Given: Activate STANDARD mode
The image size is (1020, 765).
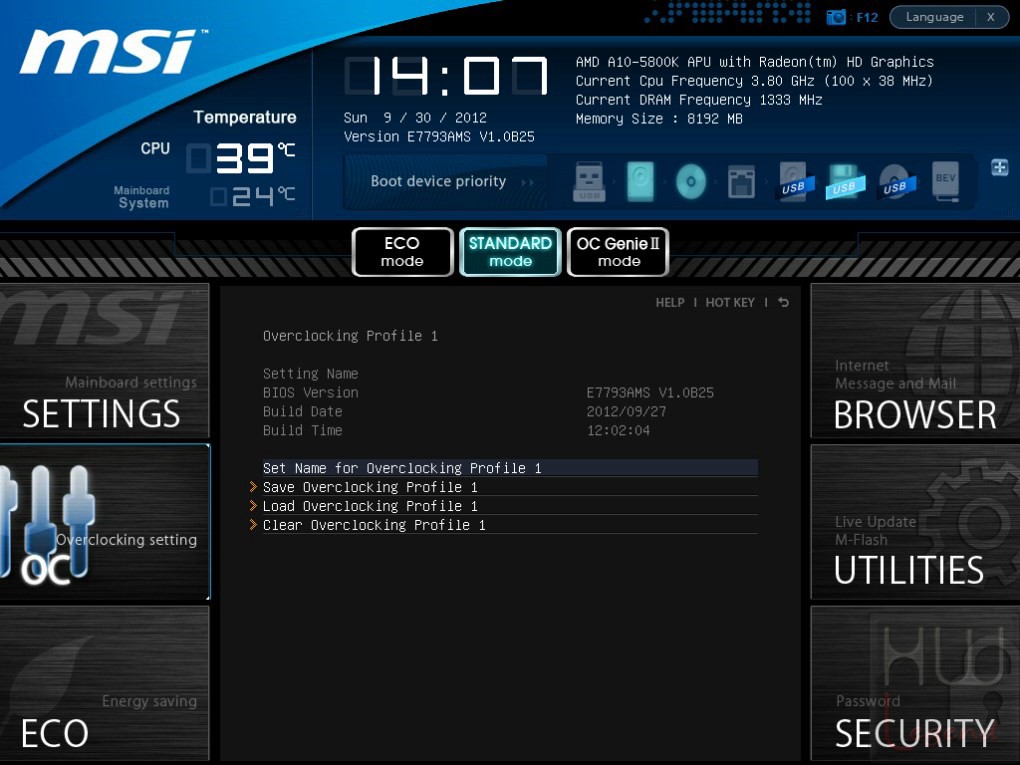Looking at the screenshot, I should click(510, 252).
